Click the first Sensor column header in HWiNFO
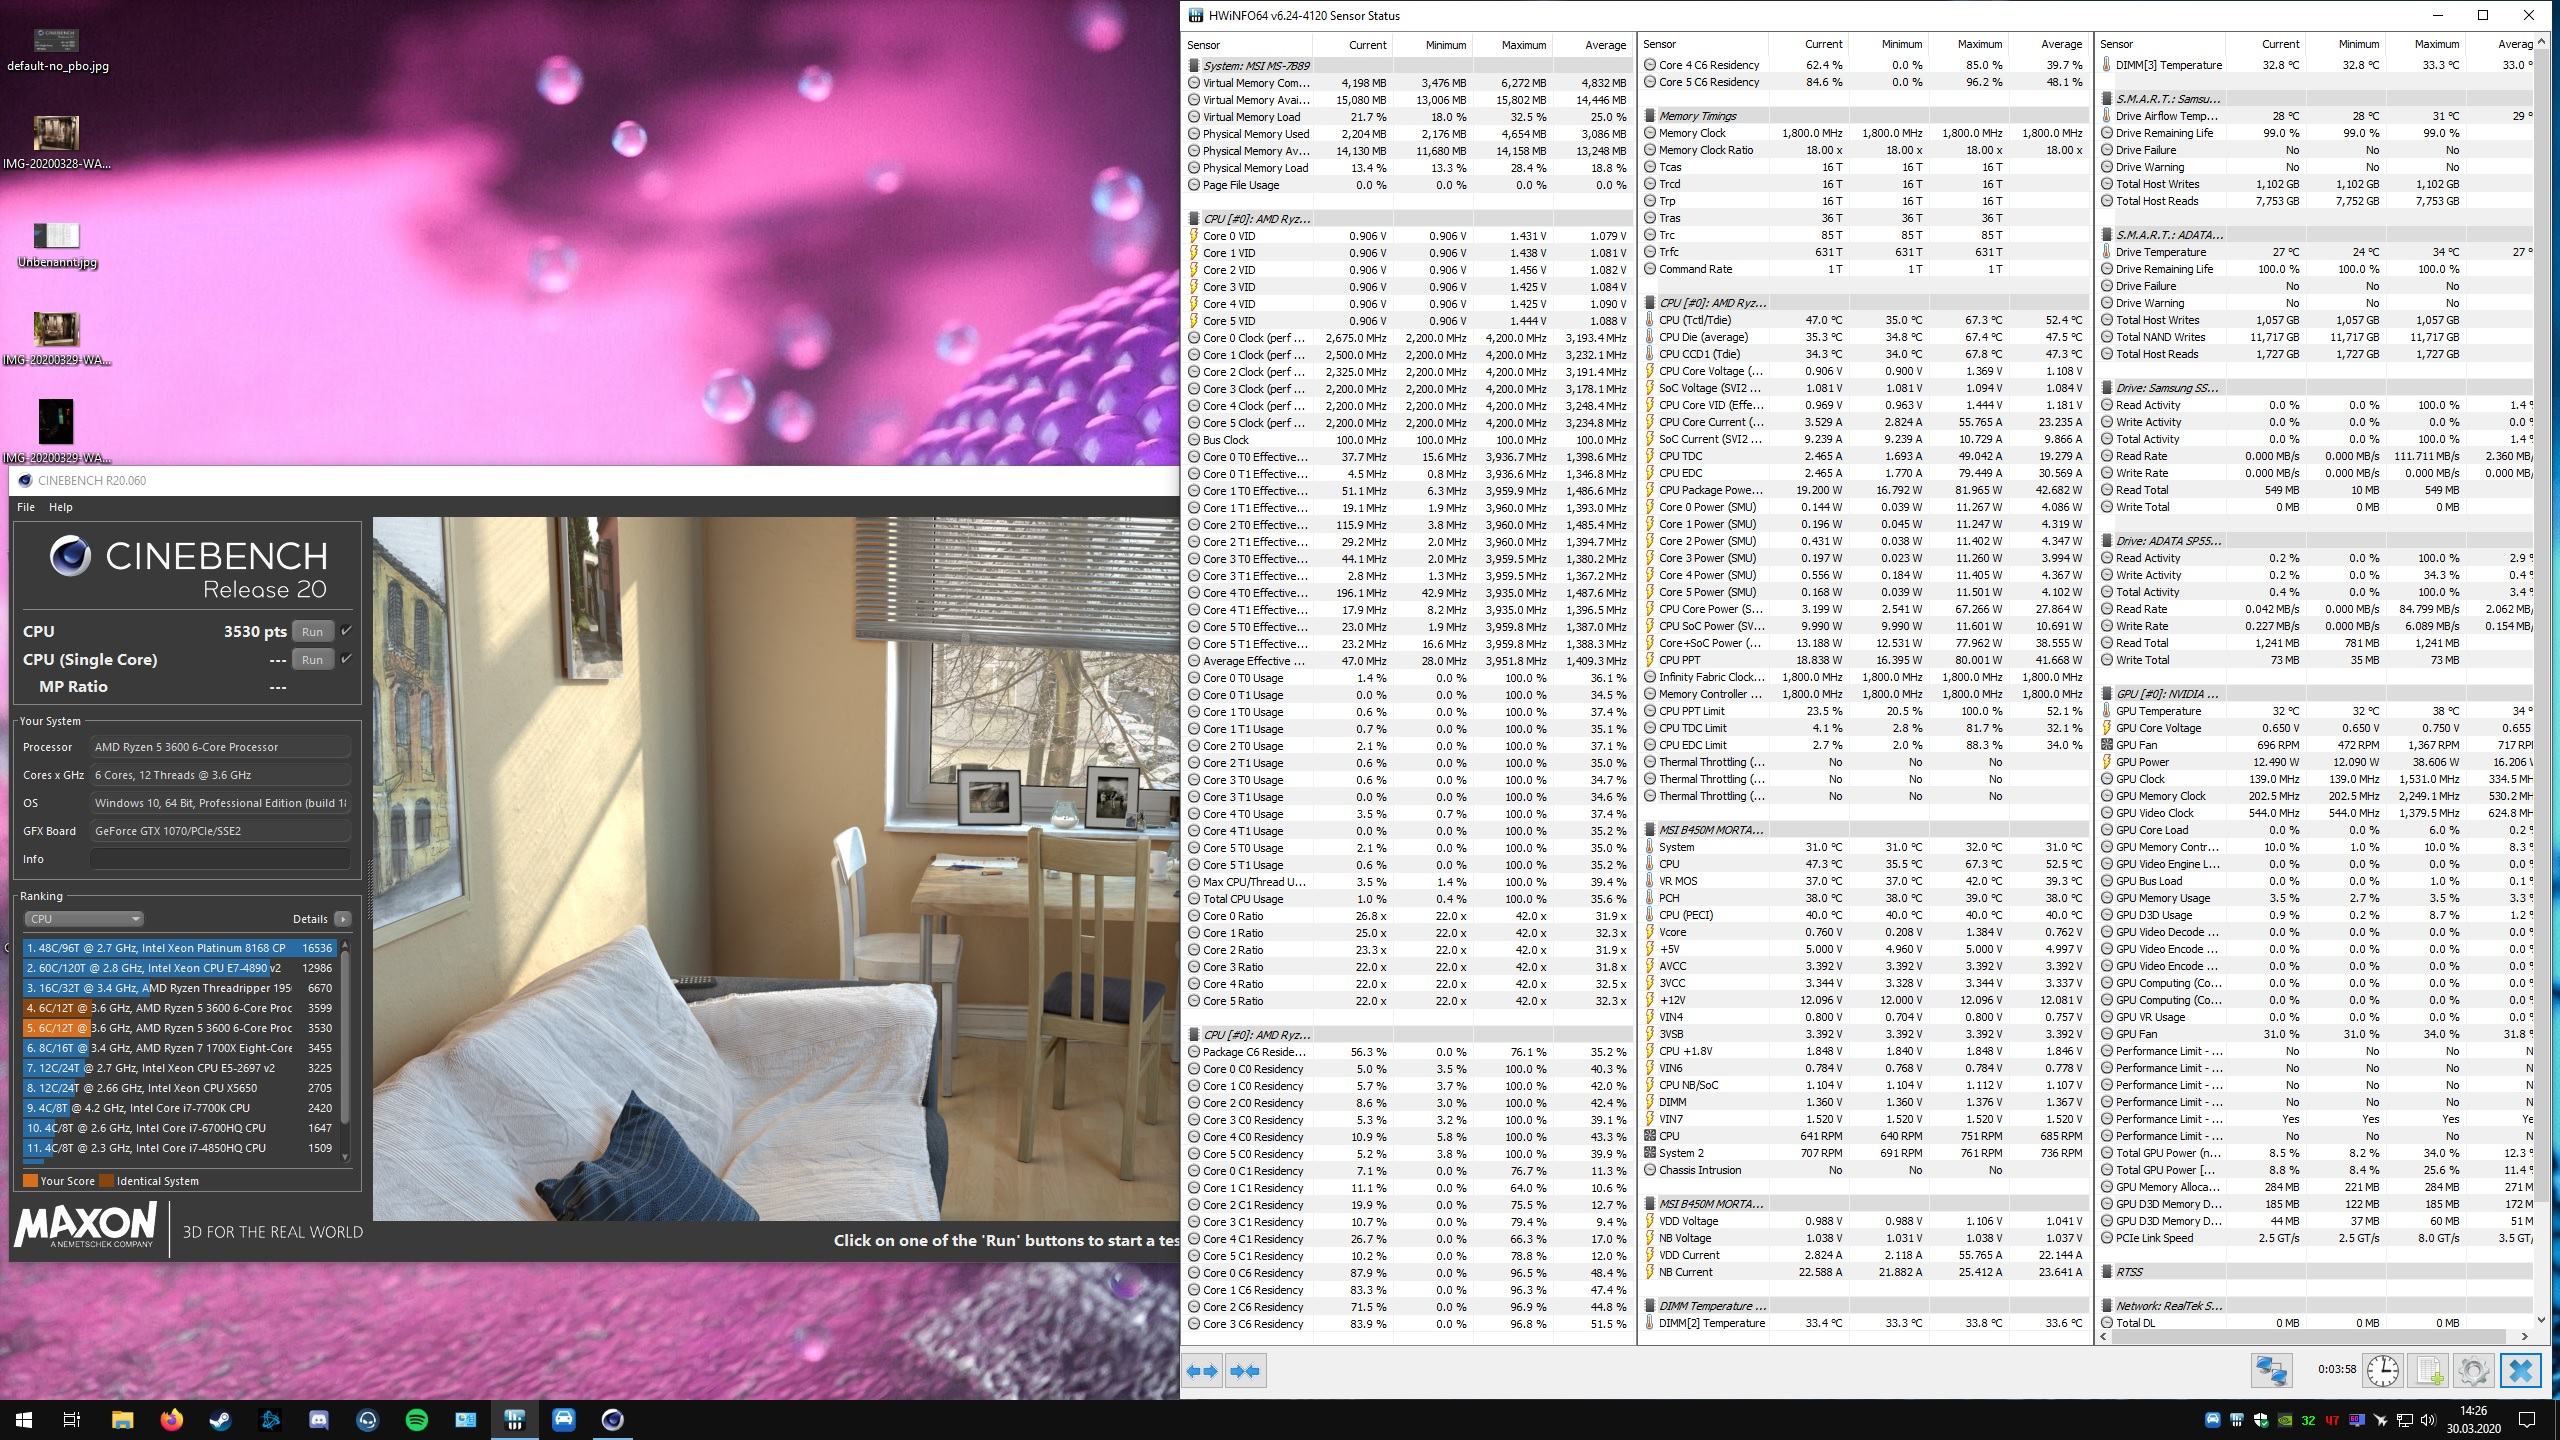Viewport: 2560px width, 1440px height. pos(1247,44)
